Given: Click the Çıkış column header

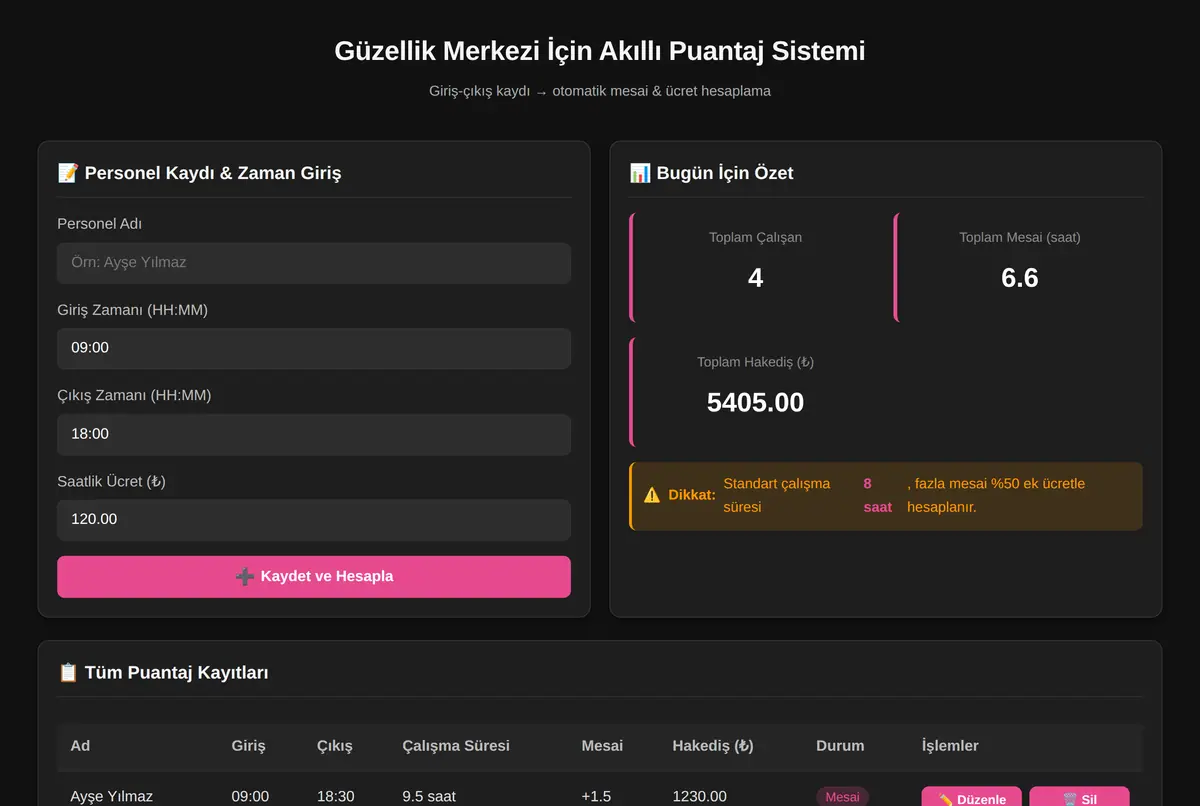Looking at the screenshot, I should tap(335, 746).
